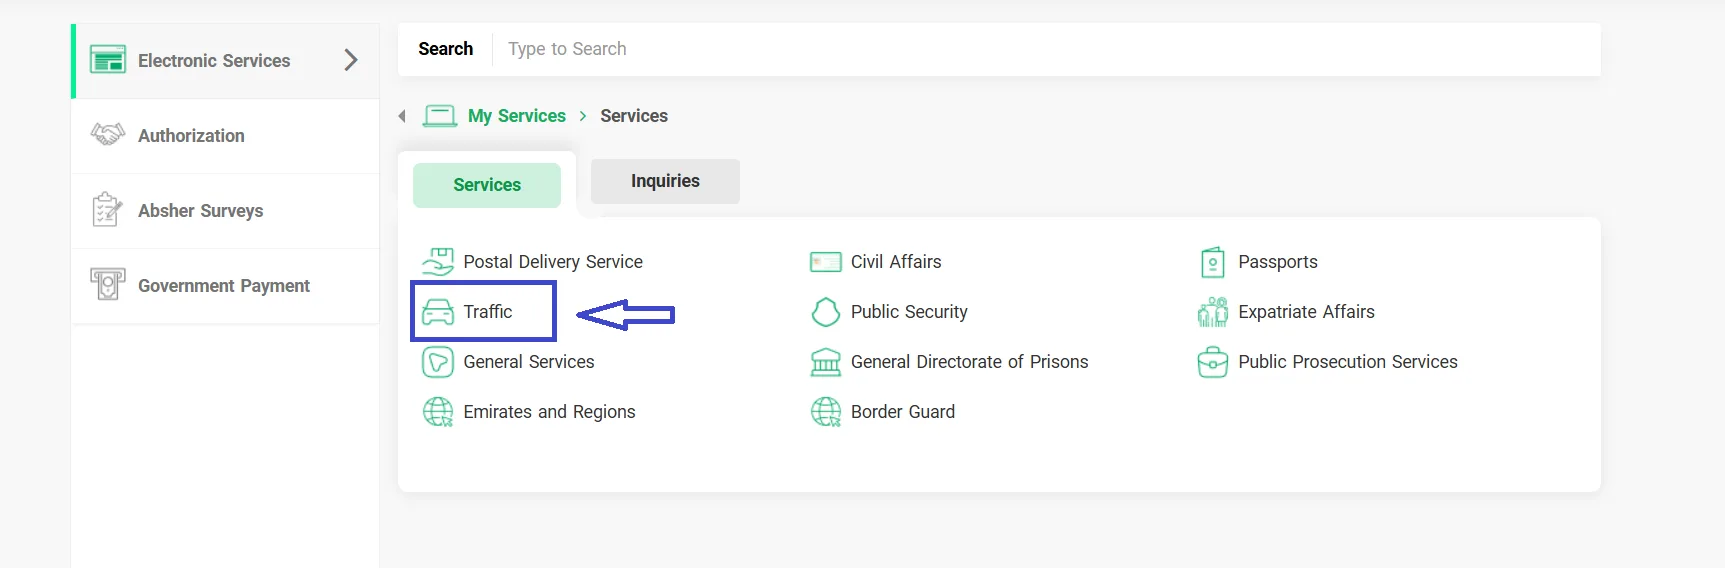The image size is (1725, 568).
Task: Open the General Services icon
Action: pyautogui.click(x=438, y=362)
